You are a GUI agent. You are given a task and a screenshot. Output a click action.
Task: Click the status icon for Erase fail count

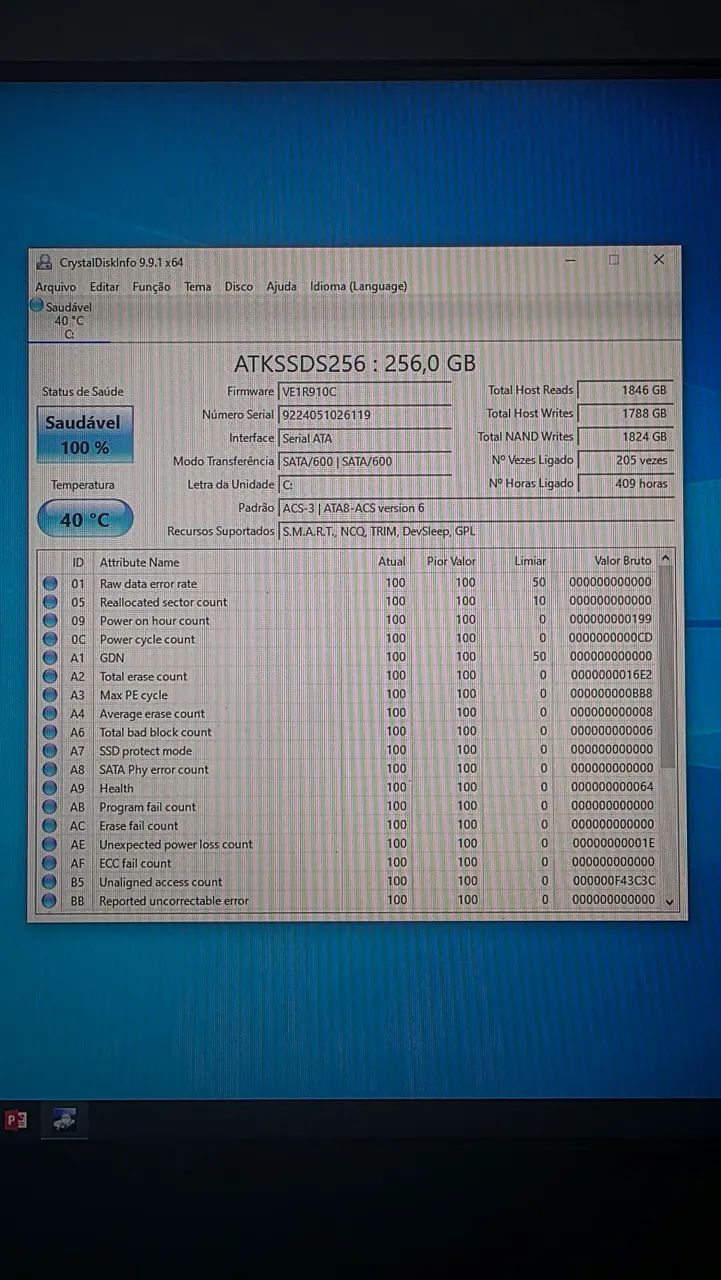[x=50, y=826]
